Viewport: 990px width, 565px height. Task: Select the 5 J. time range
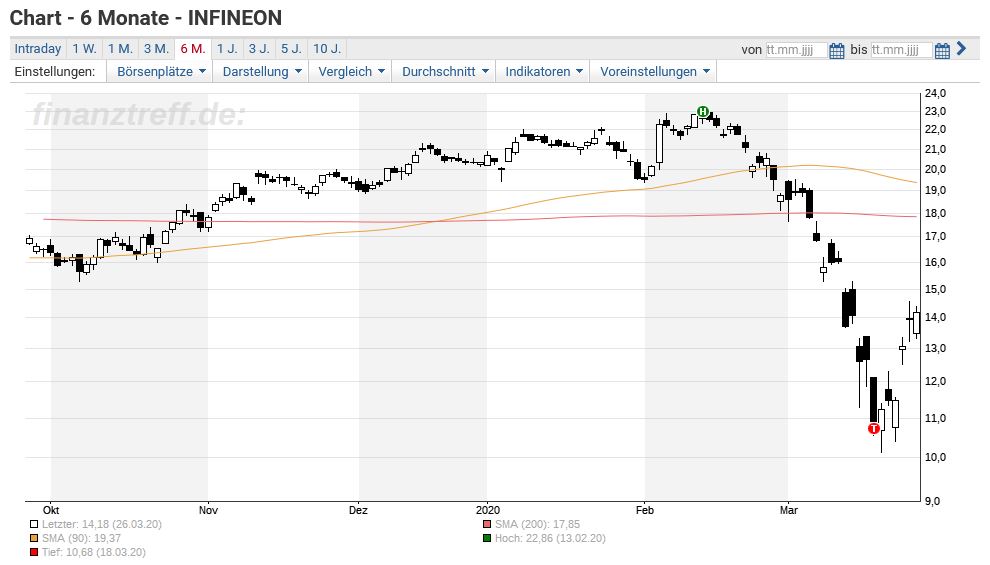(291, 49)
